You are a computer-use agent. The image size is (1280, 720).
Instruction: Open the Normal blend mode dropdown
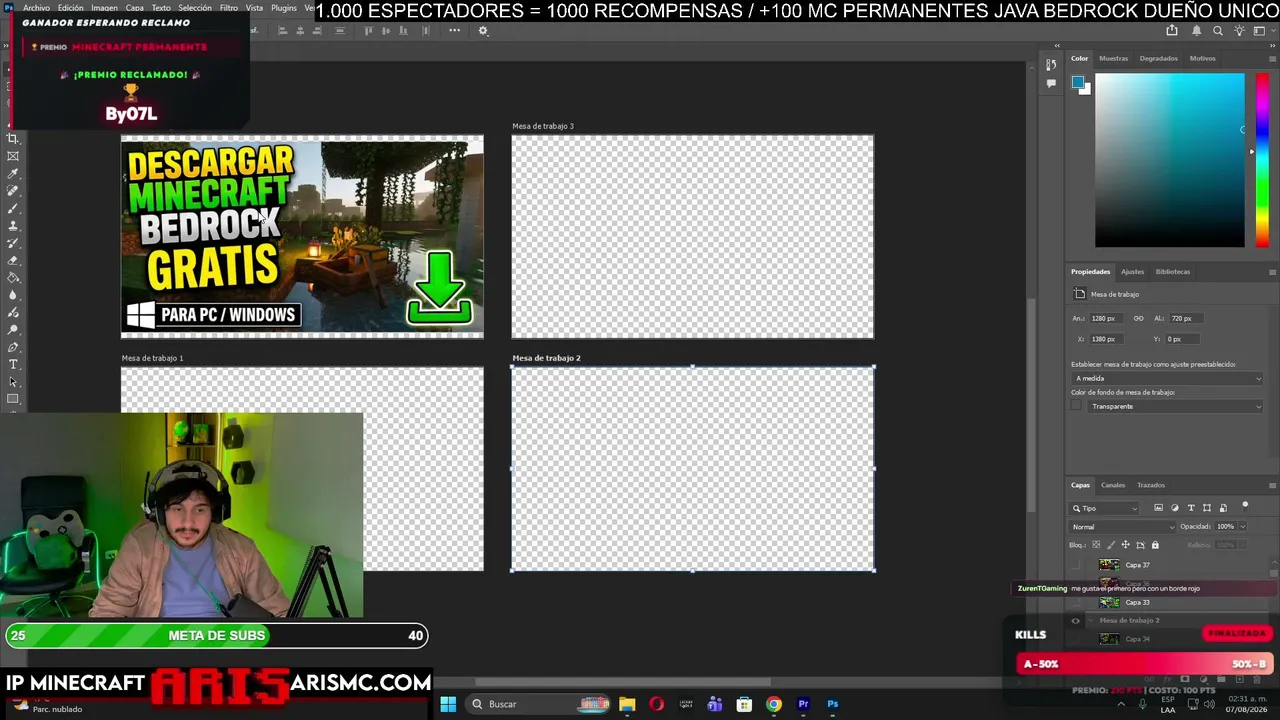(x=1123, y=527)
